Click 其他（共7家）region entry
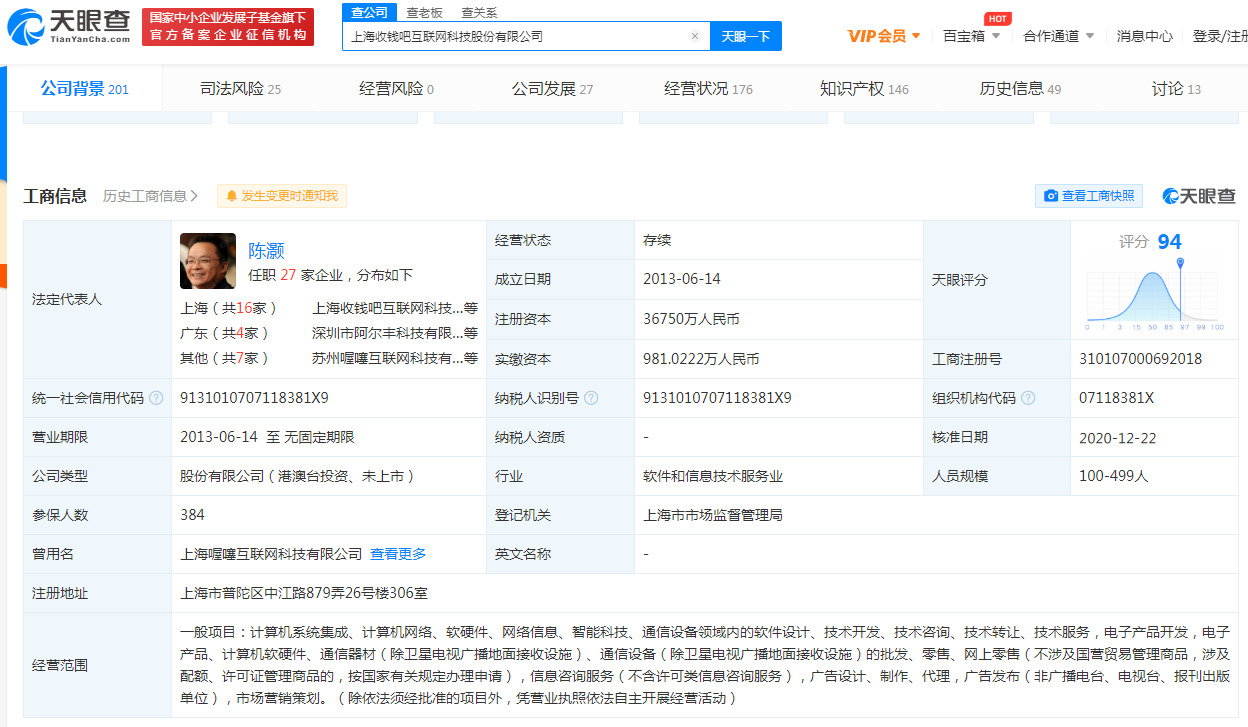This screenshot has width=1248, height=727. pos(226,358)
